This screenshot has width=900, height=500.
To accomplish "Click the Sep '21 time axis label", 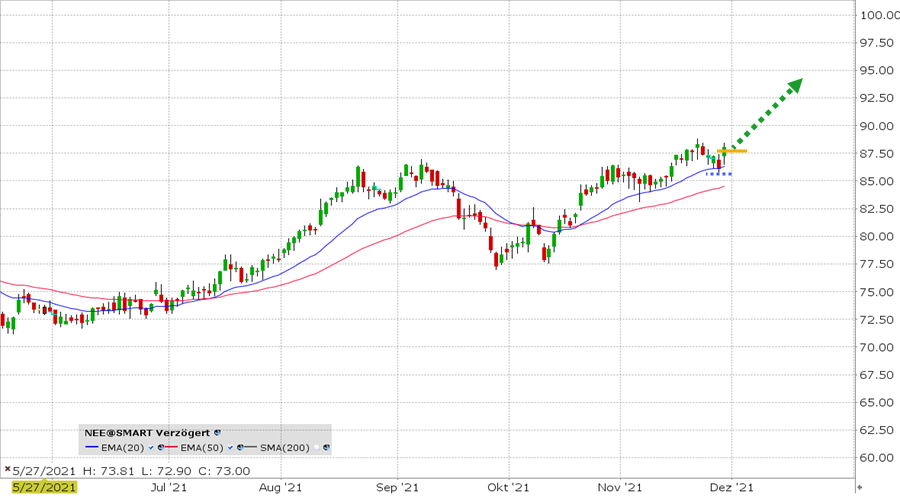I will [396, 487].
